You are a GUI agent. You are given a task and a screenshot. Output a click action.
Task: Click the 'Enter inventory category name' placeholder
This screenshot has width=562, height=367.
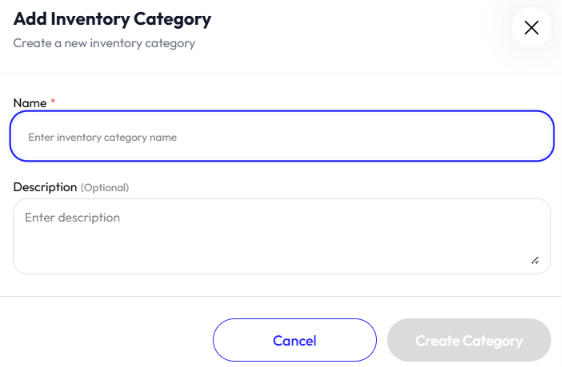point(103,137)
